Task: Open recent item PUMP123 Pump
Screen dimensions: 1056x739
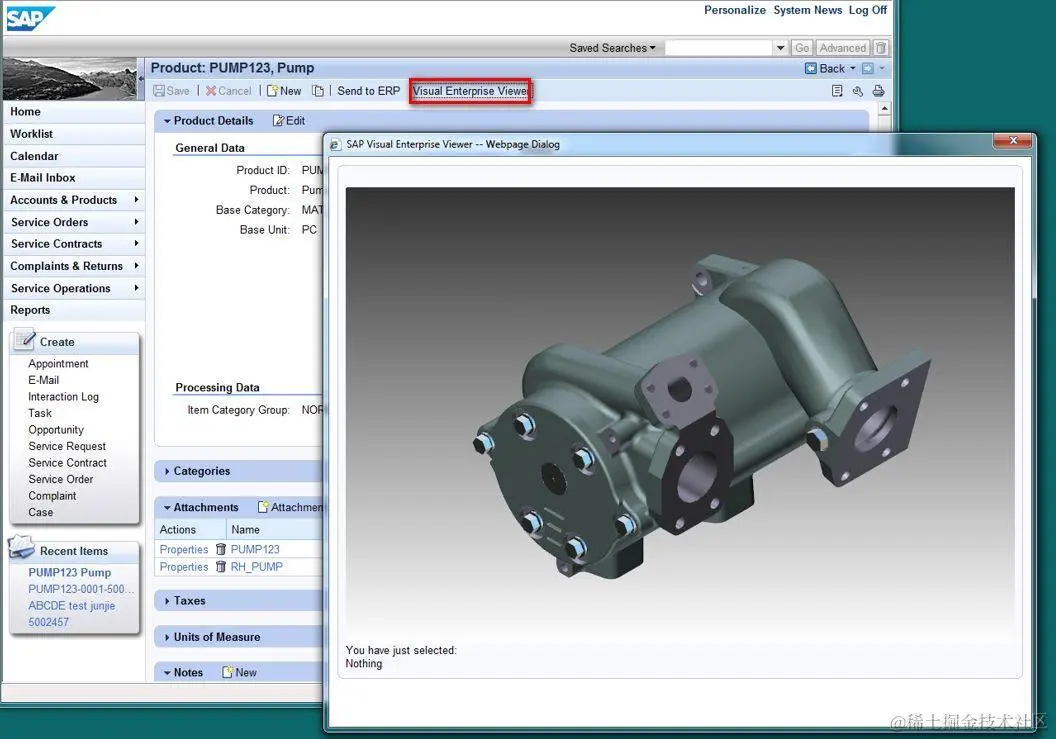Action: pos(69,573)
